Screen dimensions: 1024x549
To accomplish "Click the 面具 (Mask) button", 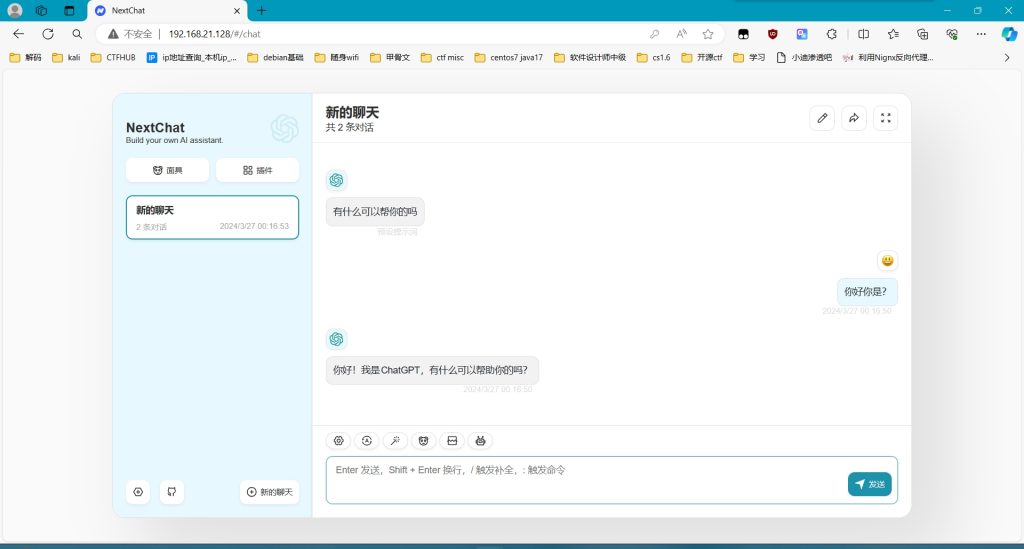I will pyautogui.click(x=168, y=170).
